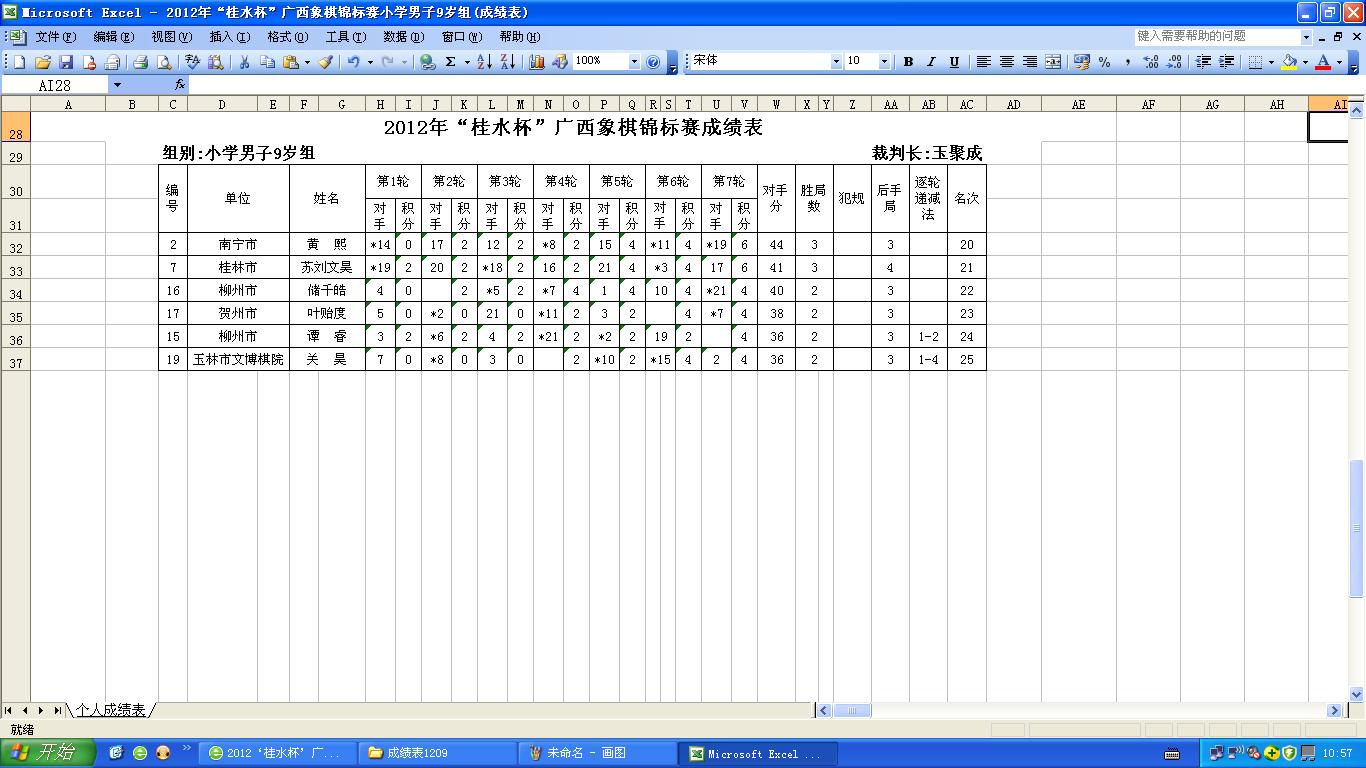Image resolution: width=1366 pixels, height=768 pixels.
Task: Click the horizontal scrollbar thumb
Action: [x=852, y=710]
